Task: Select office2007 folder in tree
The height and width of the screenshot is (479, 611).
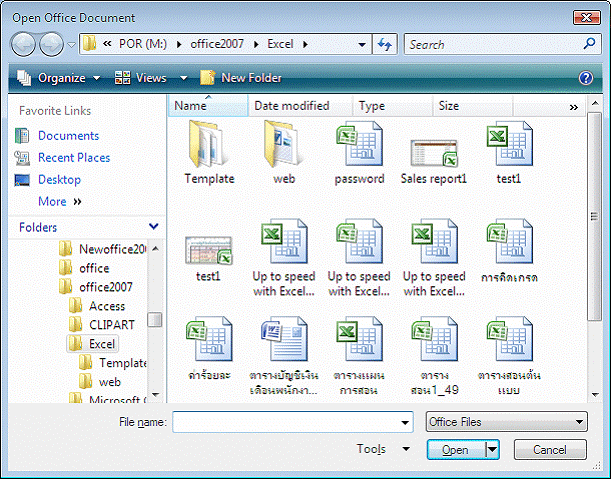Action: point(96,287)
